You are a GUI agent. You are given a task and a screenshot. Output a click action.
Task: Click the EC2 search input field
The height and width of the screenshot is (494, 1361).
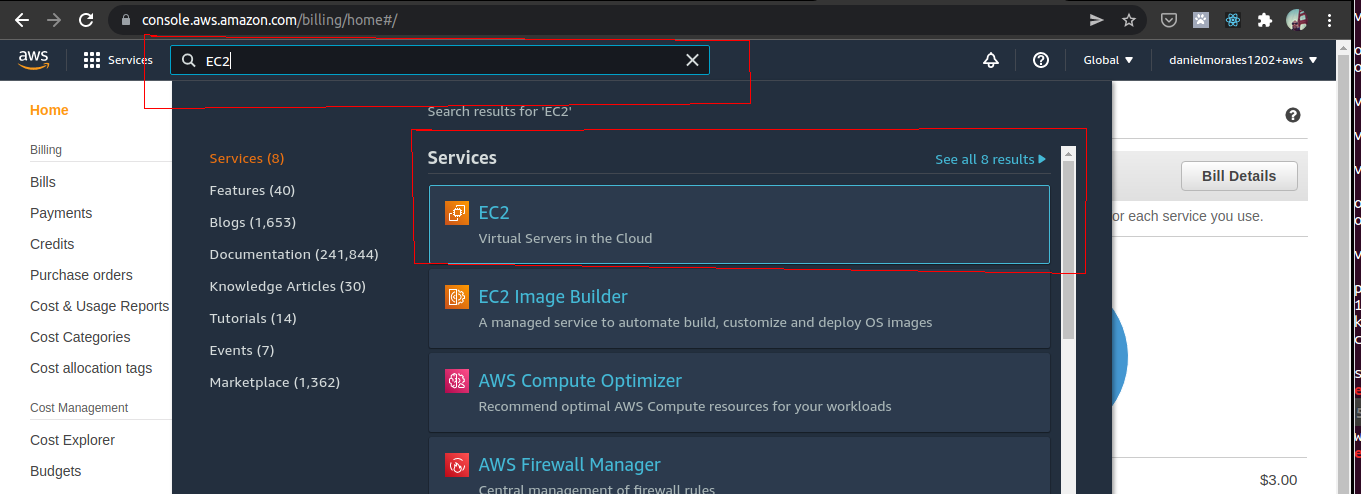tap(440, 60)
